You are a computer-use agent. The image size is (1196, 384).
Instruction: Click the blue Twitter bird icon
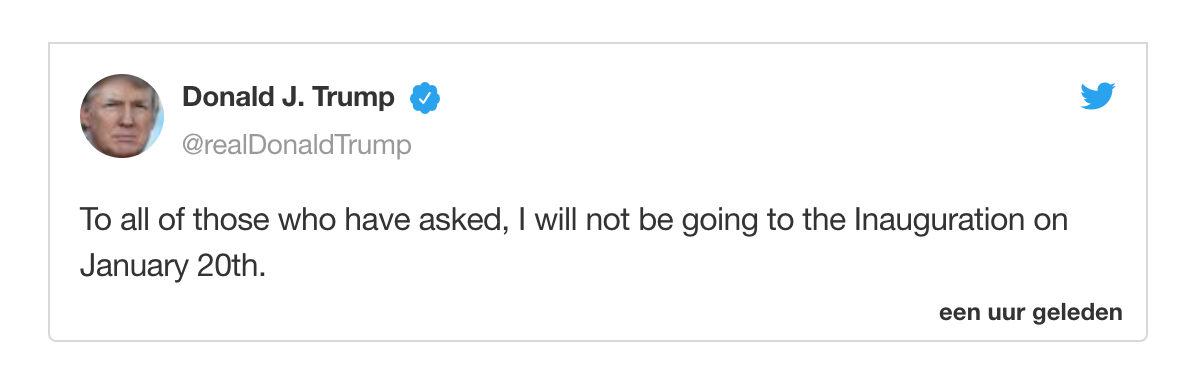1098,96
